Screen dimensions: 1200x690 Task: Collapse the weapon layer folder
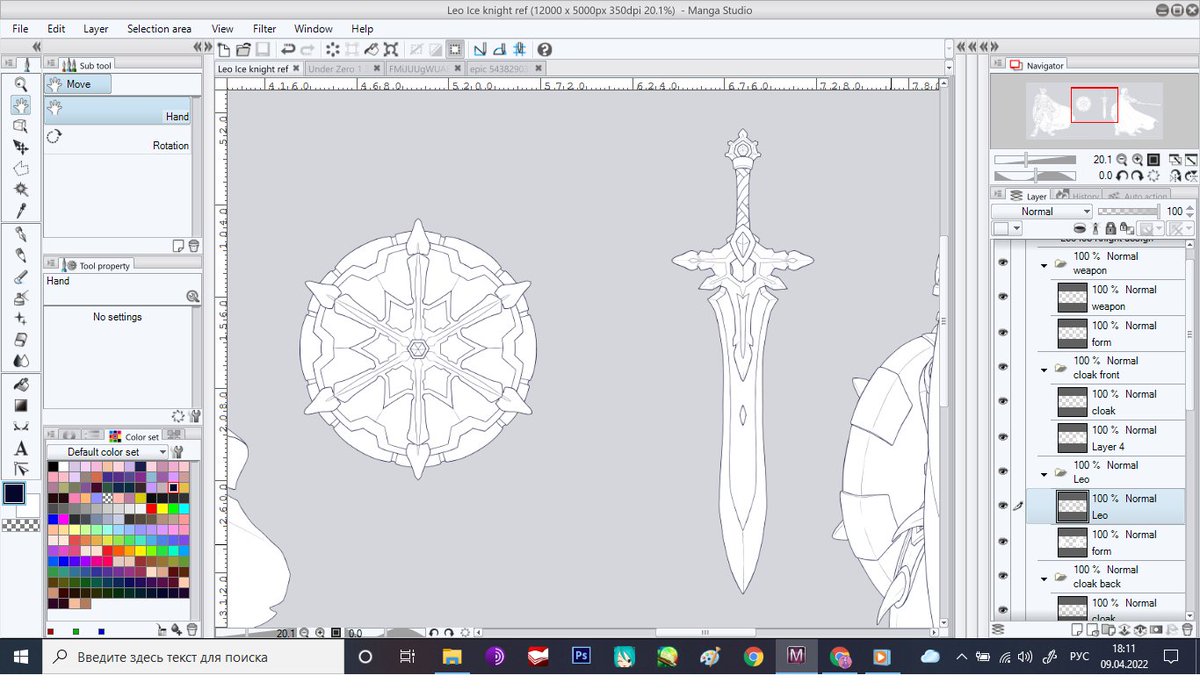[1044, 265]
